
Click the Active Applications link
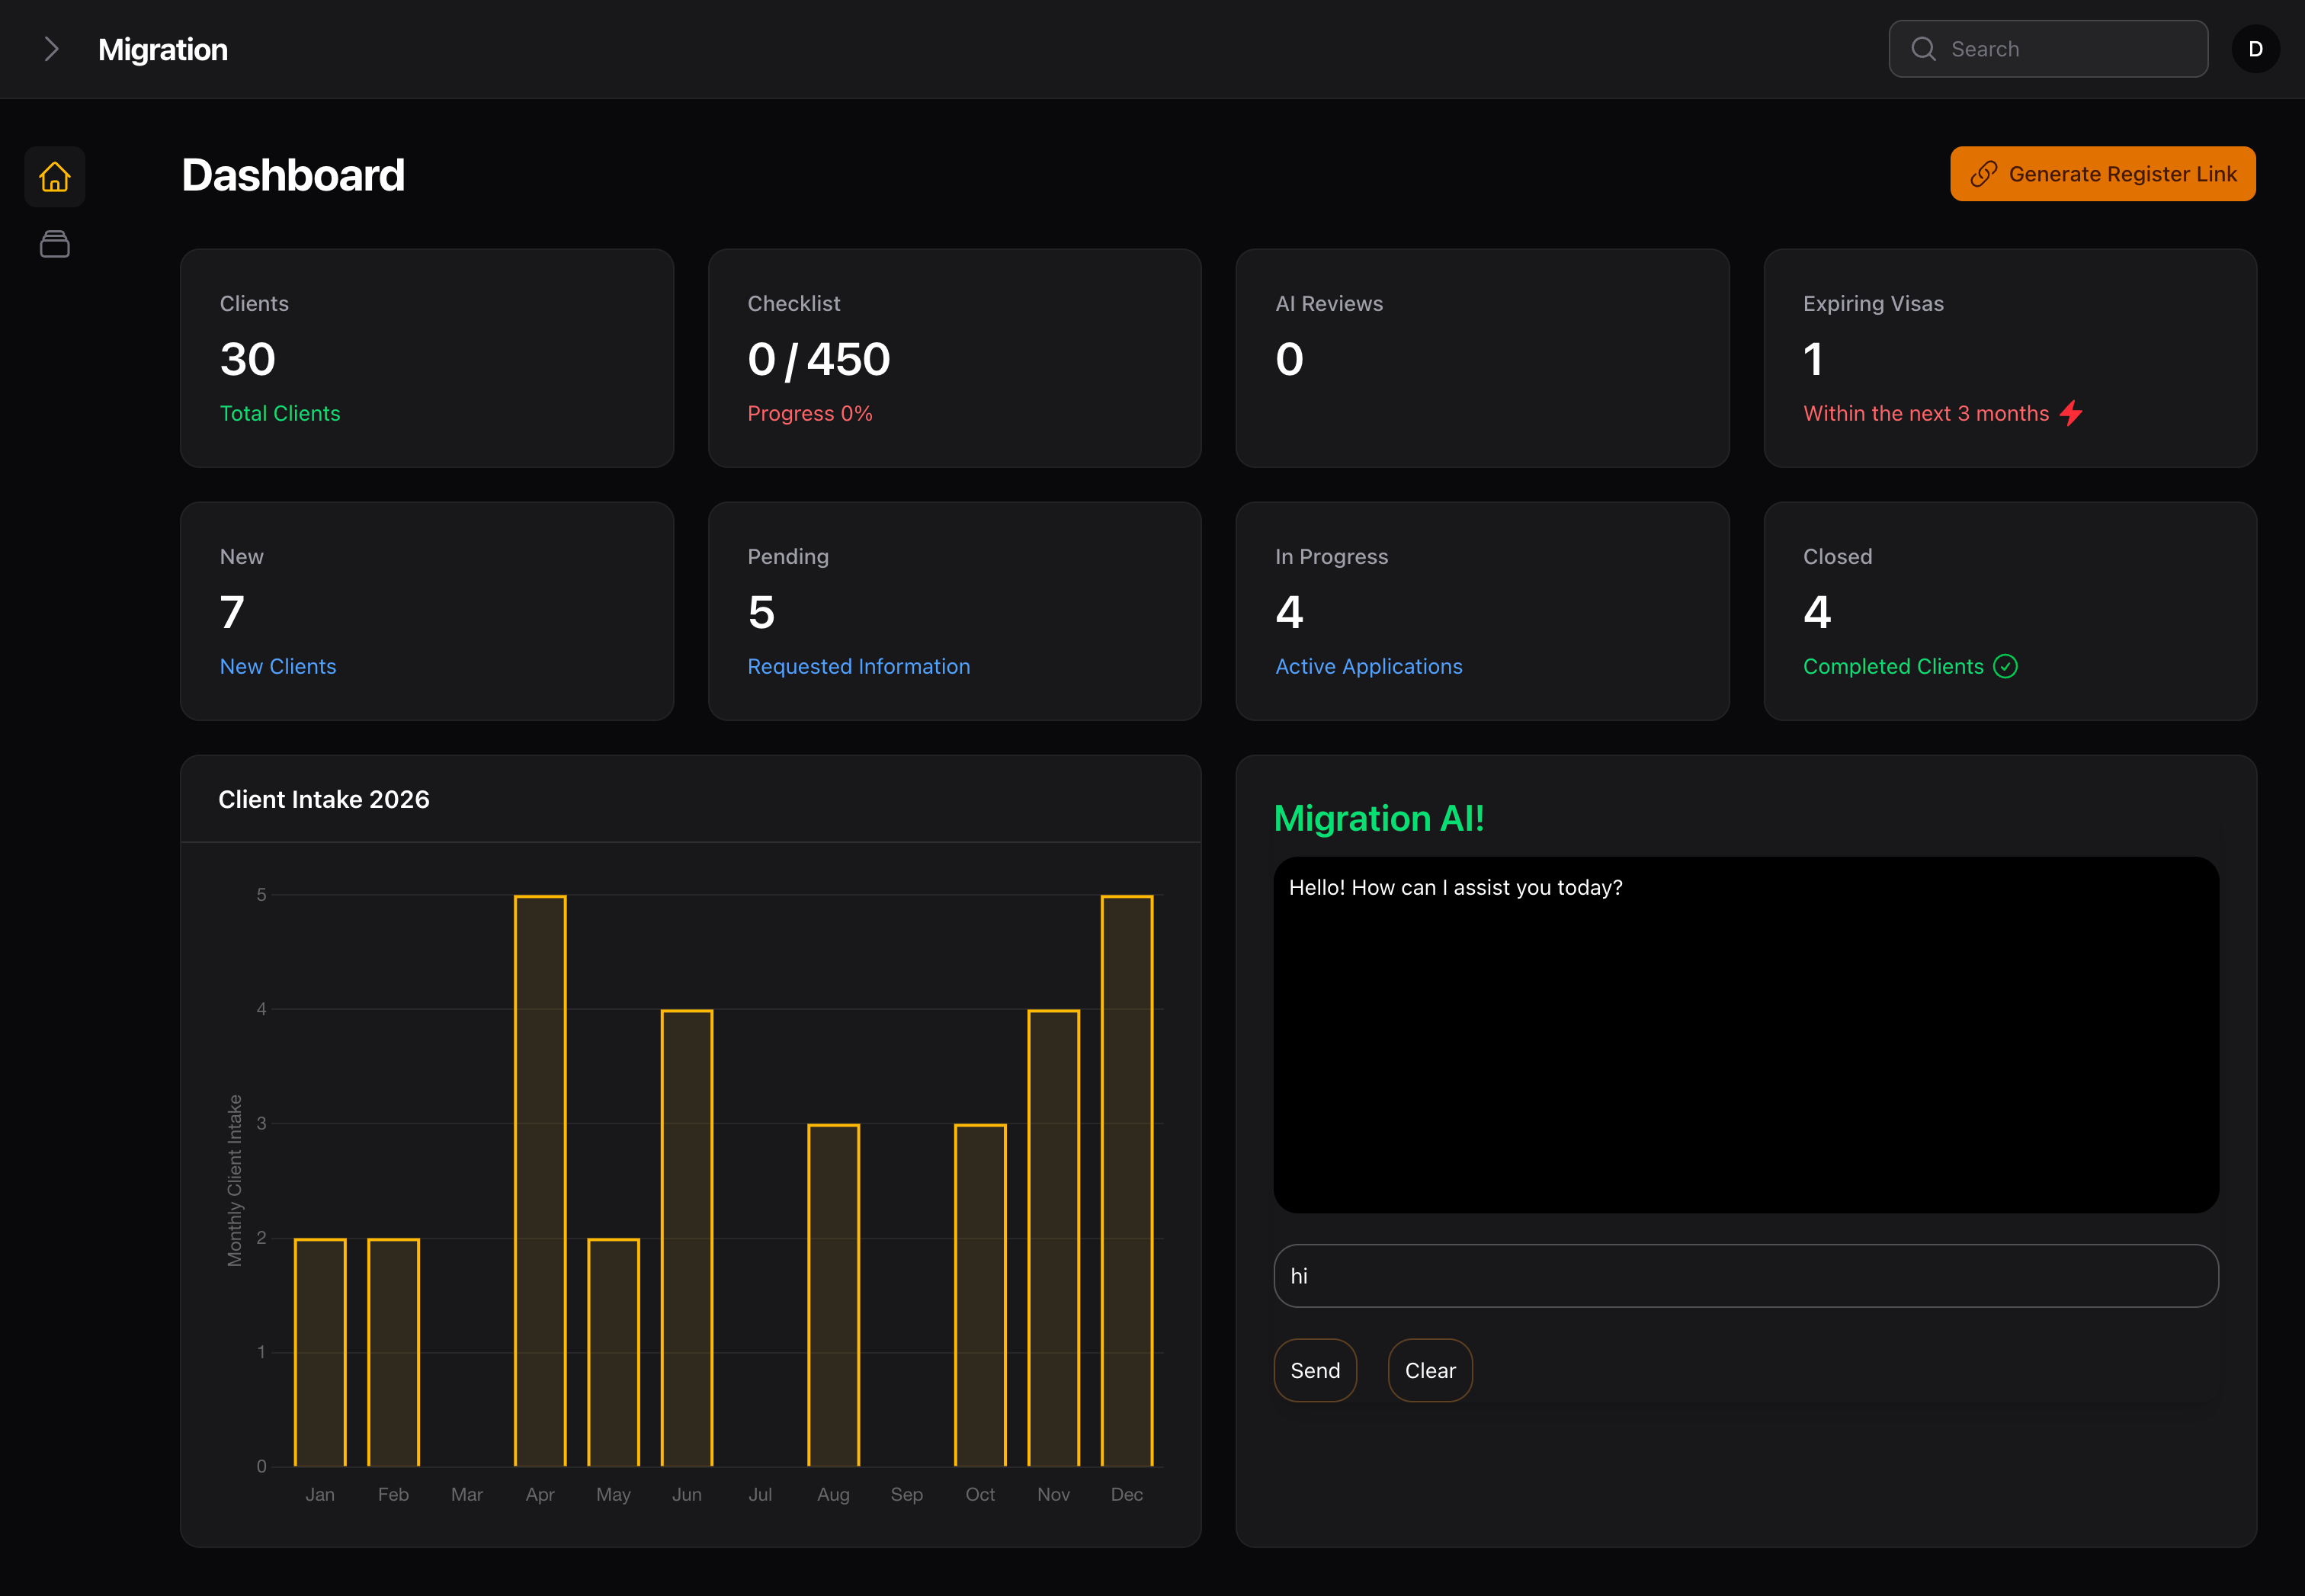(1368, 666)
